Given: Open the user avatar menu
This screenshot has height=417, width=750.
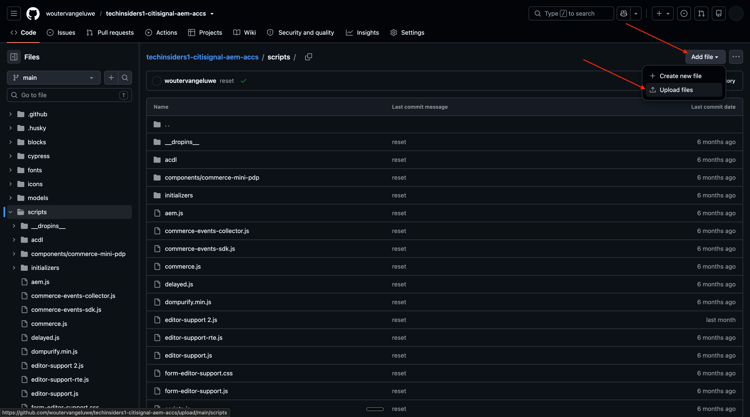Looking at the screenshot, I should tap(736, 13).
